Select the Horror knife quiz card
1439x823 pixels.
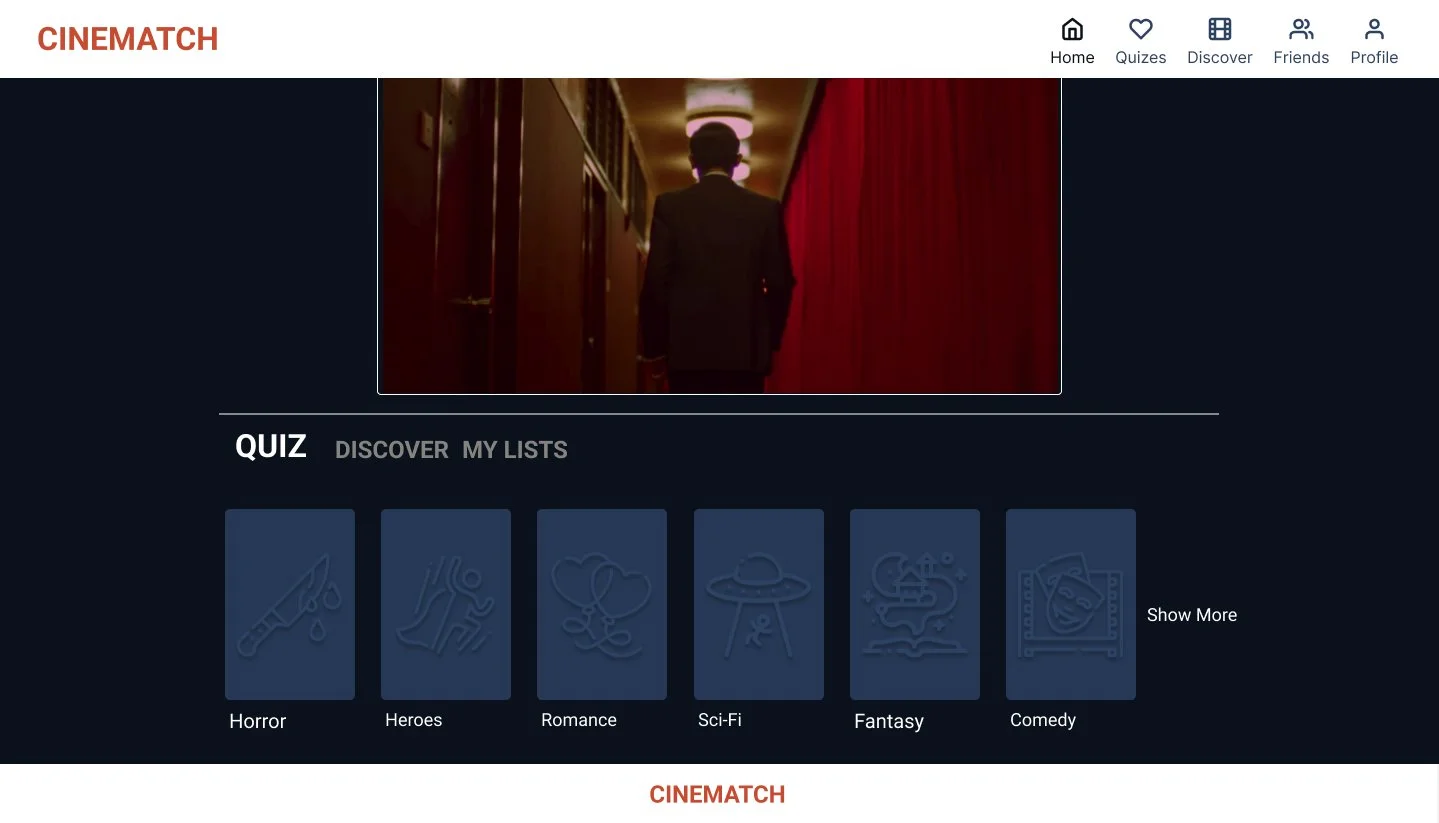click(x=290, y=604)
